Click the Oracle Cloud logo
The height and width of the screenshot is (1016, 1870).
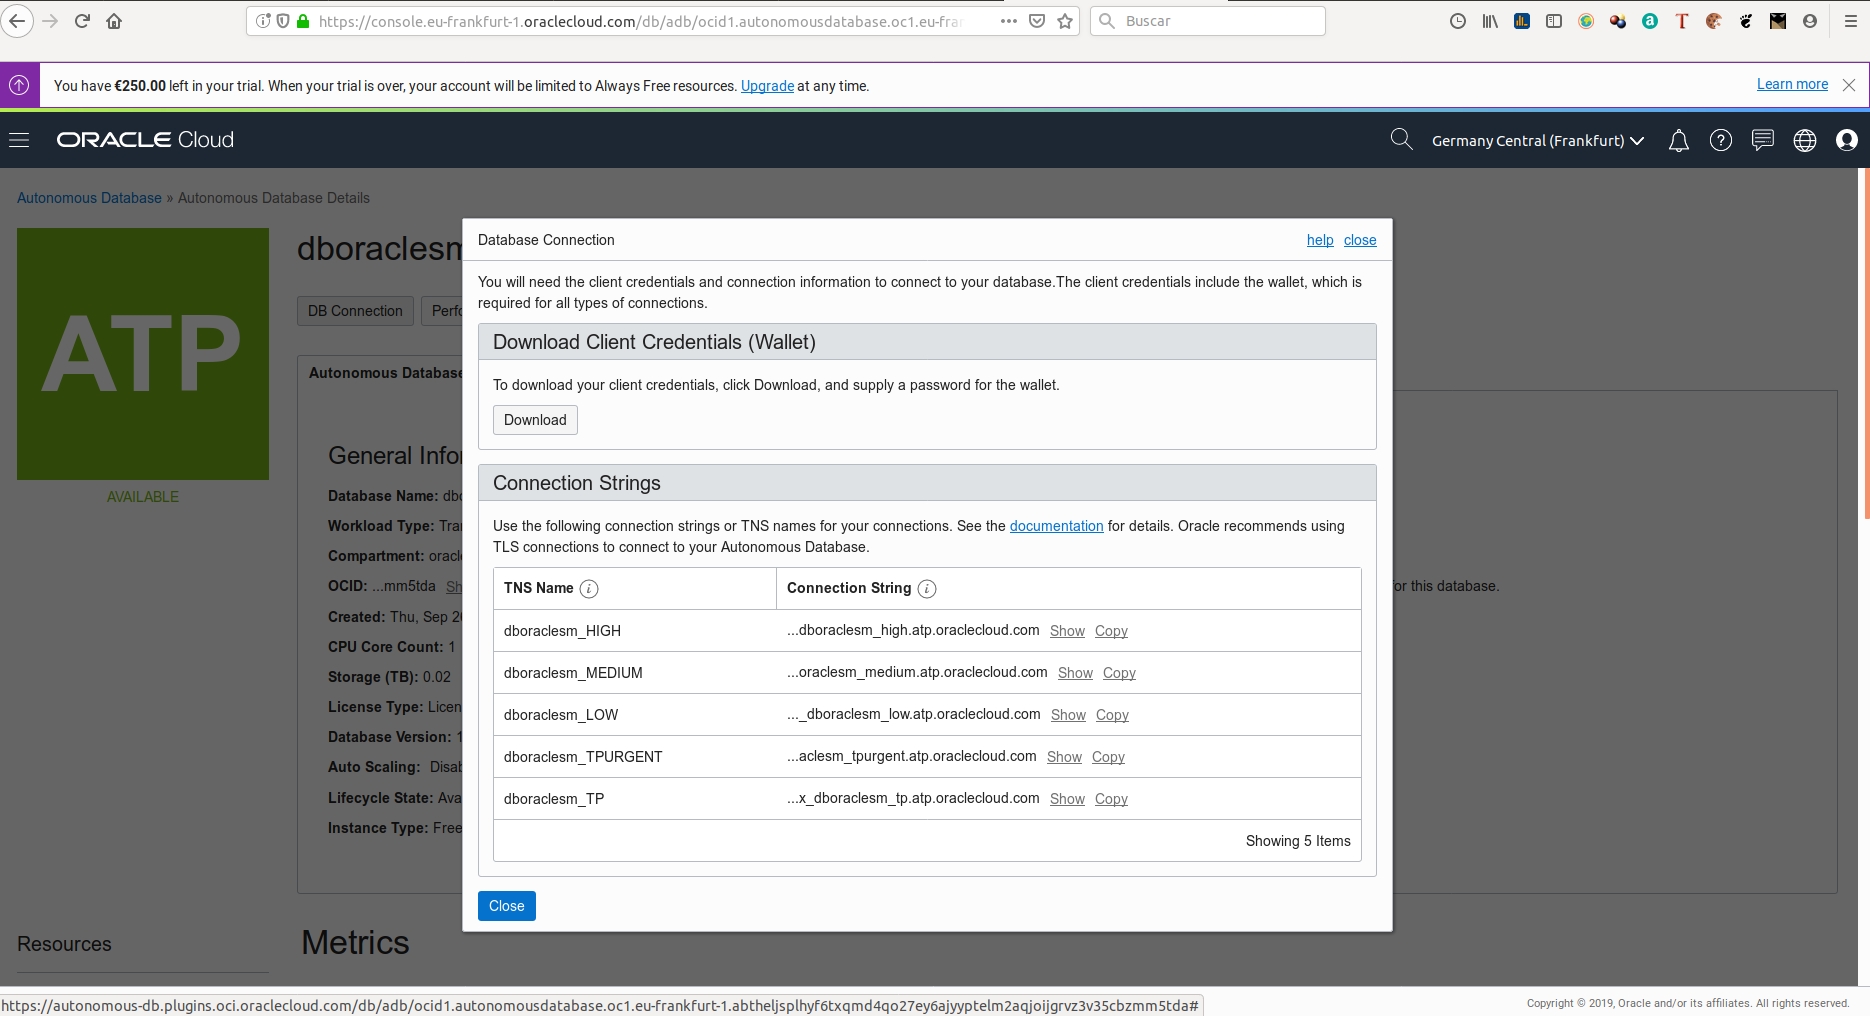(x=145, y=140)
